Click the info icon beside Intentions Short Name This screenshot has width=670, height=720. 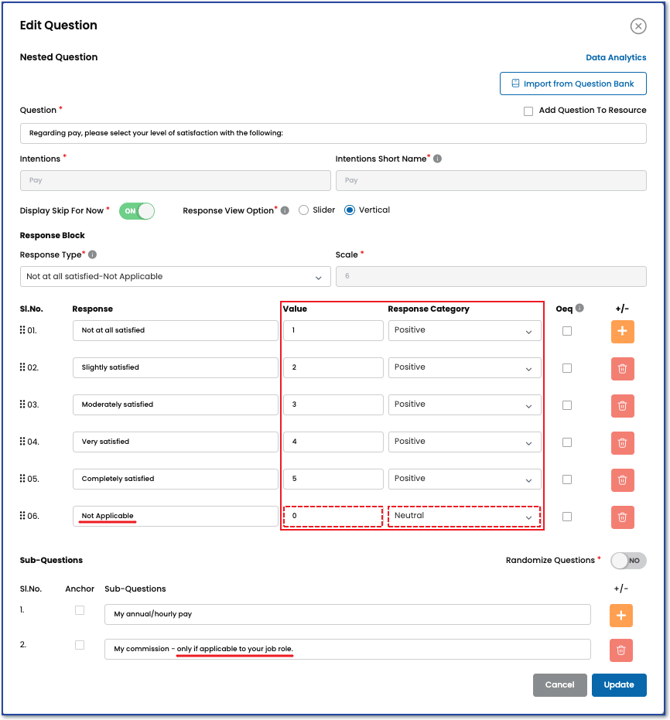[x=438, y=159]
